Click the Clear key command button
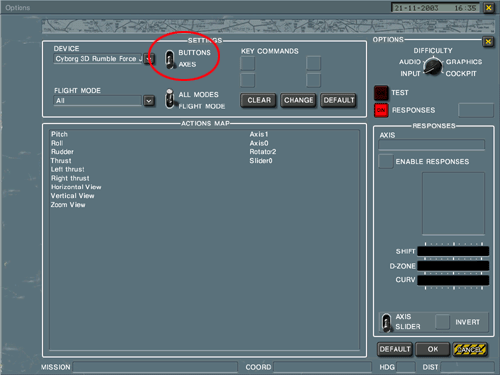This screenshot has height=375, width=500. [259, 100]
